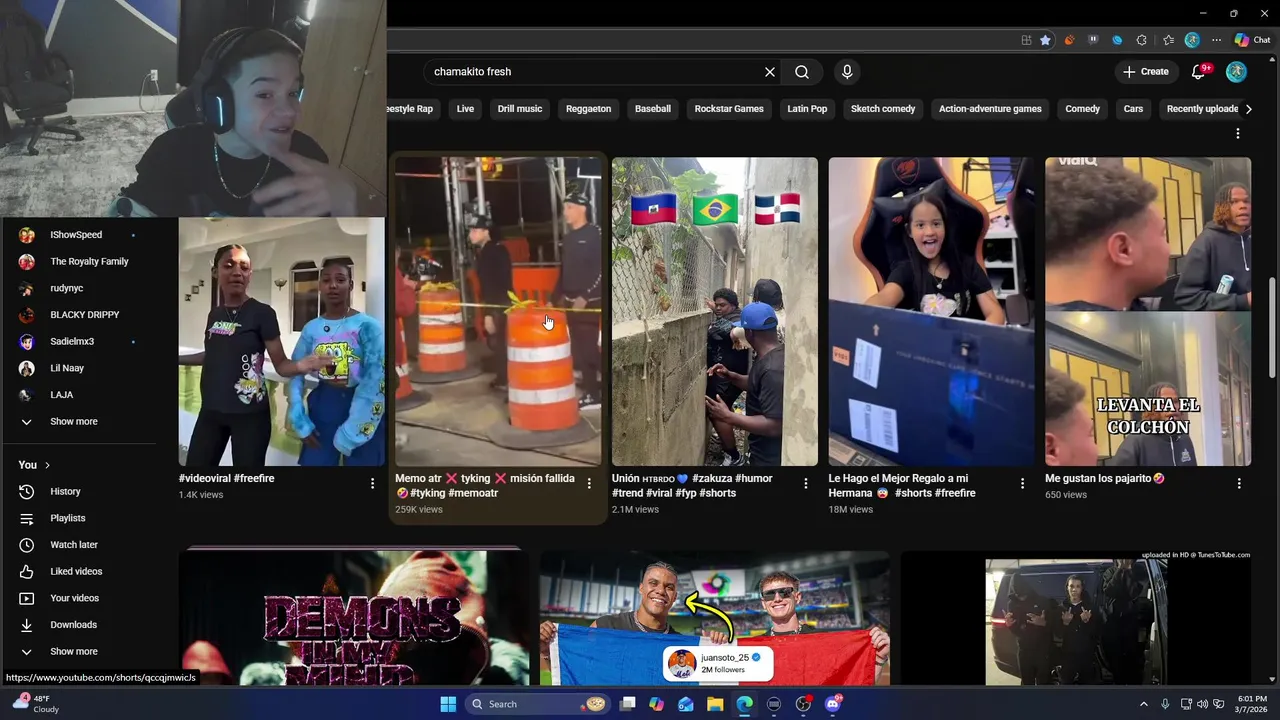Clear the search box with the X icon
Image resolution: width=1280 pixels, height=720 pixels.
pos(770,72)
